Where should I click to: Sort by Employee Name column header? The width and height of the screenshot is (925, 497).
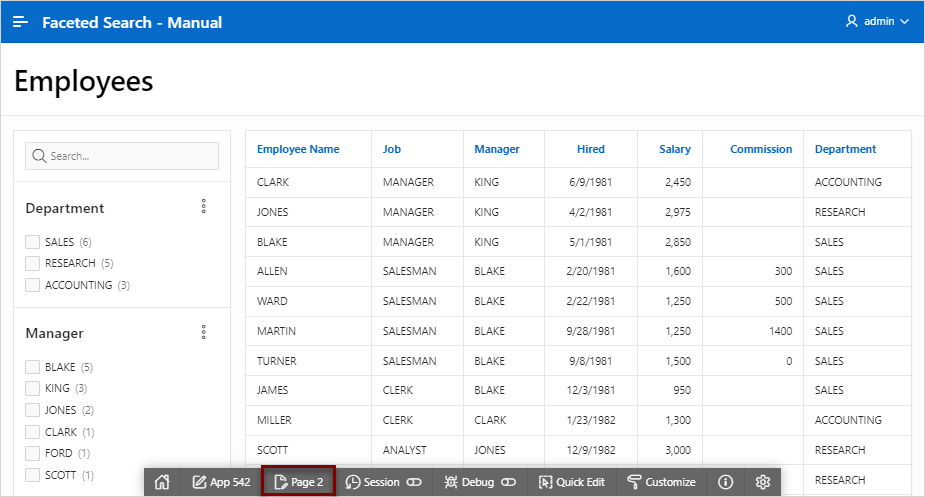tap(298, 149)
